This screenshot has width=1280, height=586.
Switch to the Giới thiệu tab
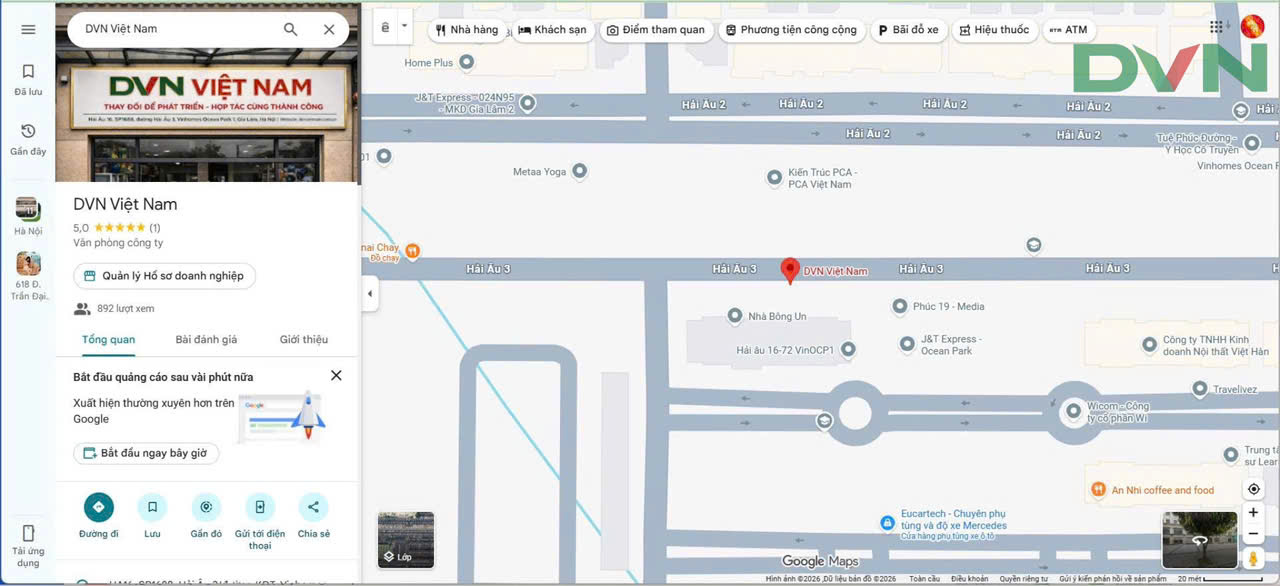pos(304,339)
